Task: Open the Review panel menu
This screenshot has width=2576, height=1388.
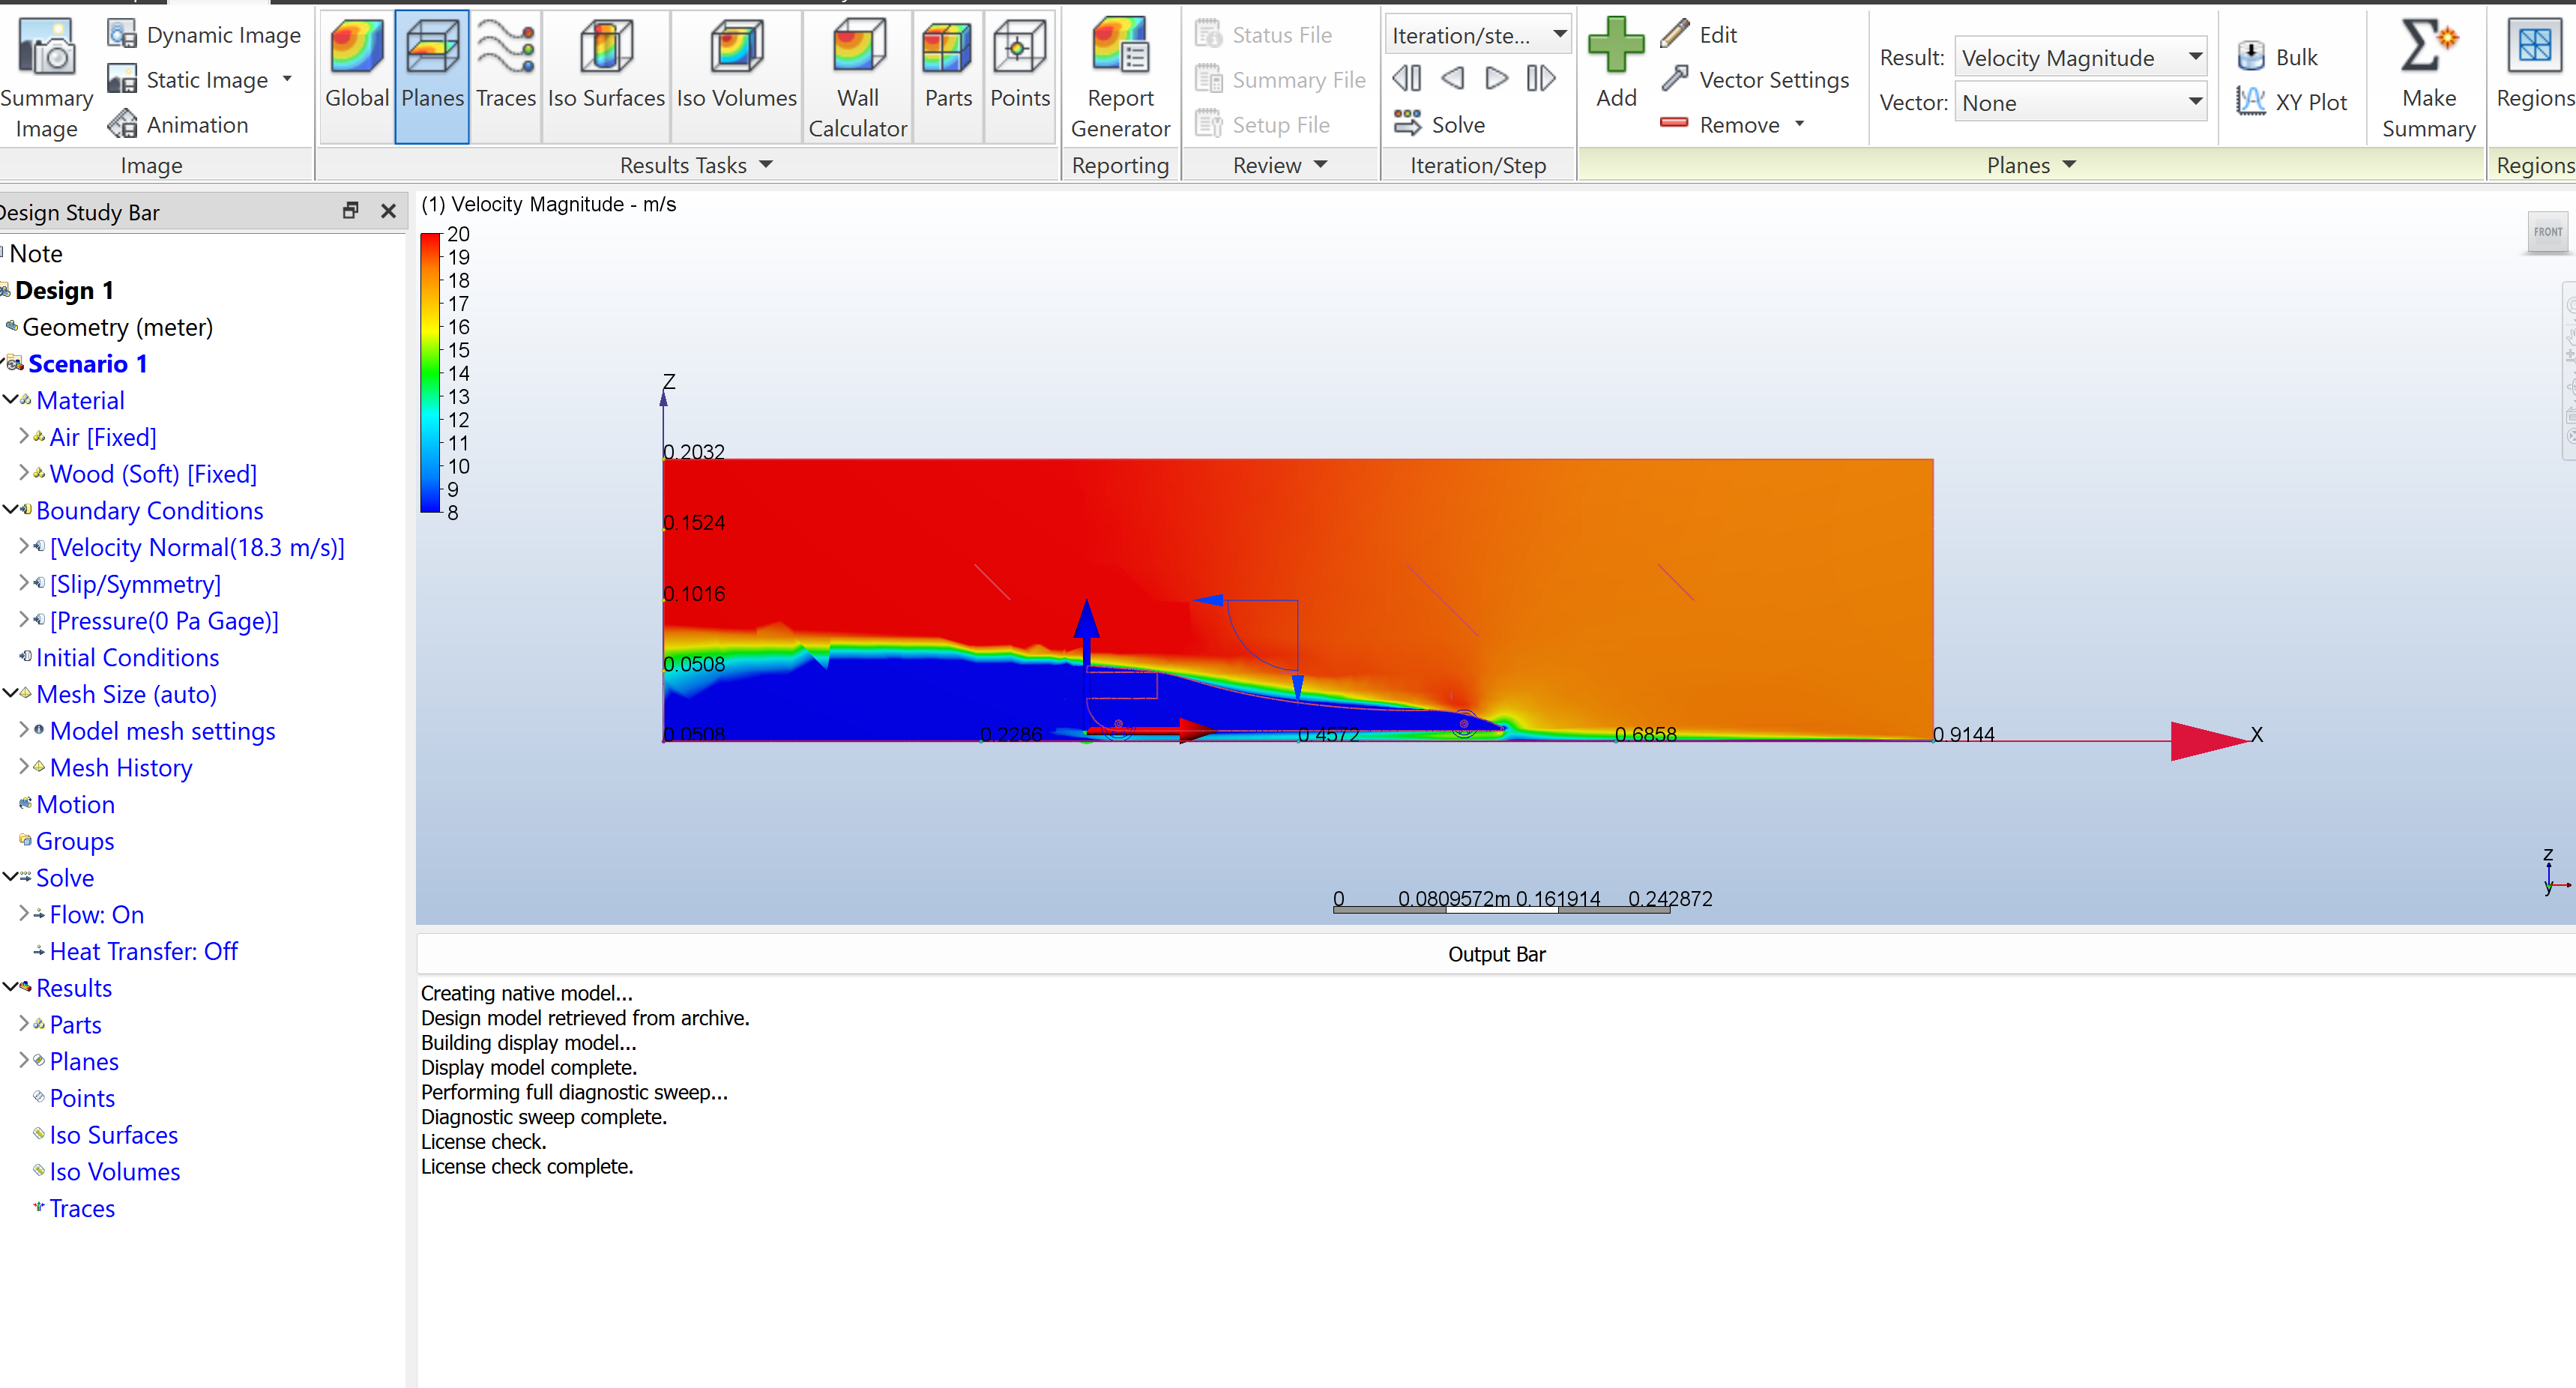Action: 1320,165
